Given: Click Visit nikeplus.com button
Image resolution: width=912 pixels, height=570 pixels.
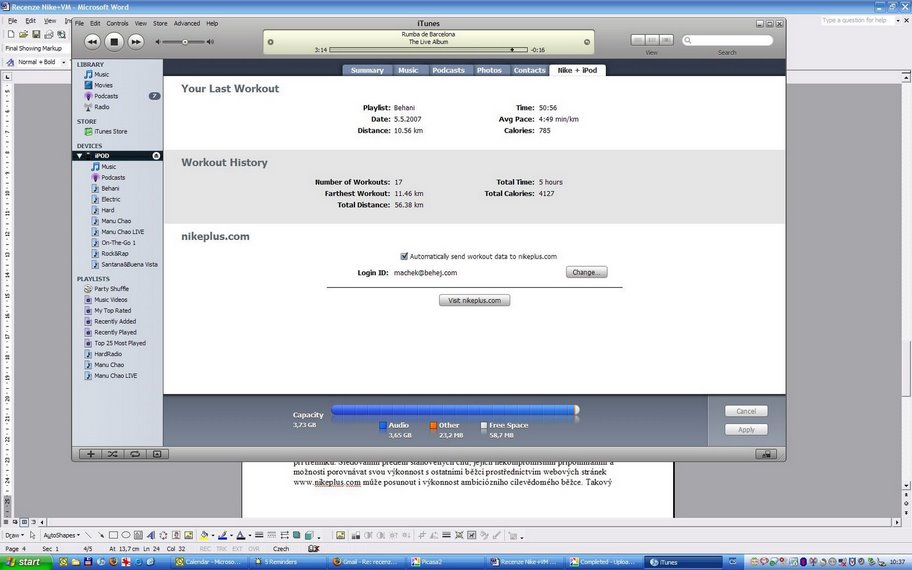Looking at the screenshot, I should 475,300.
